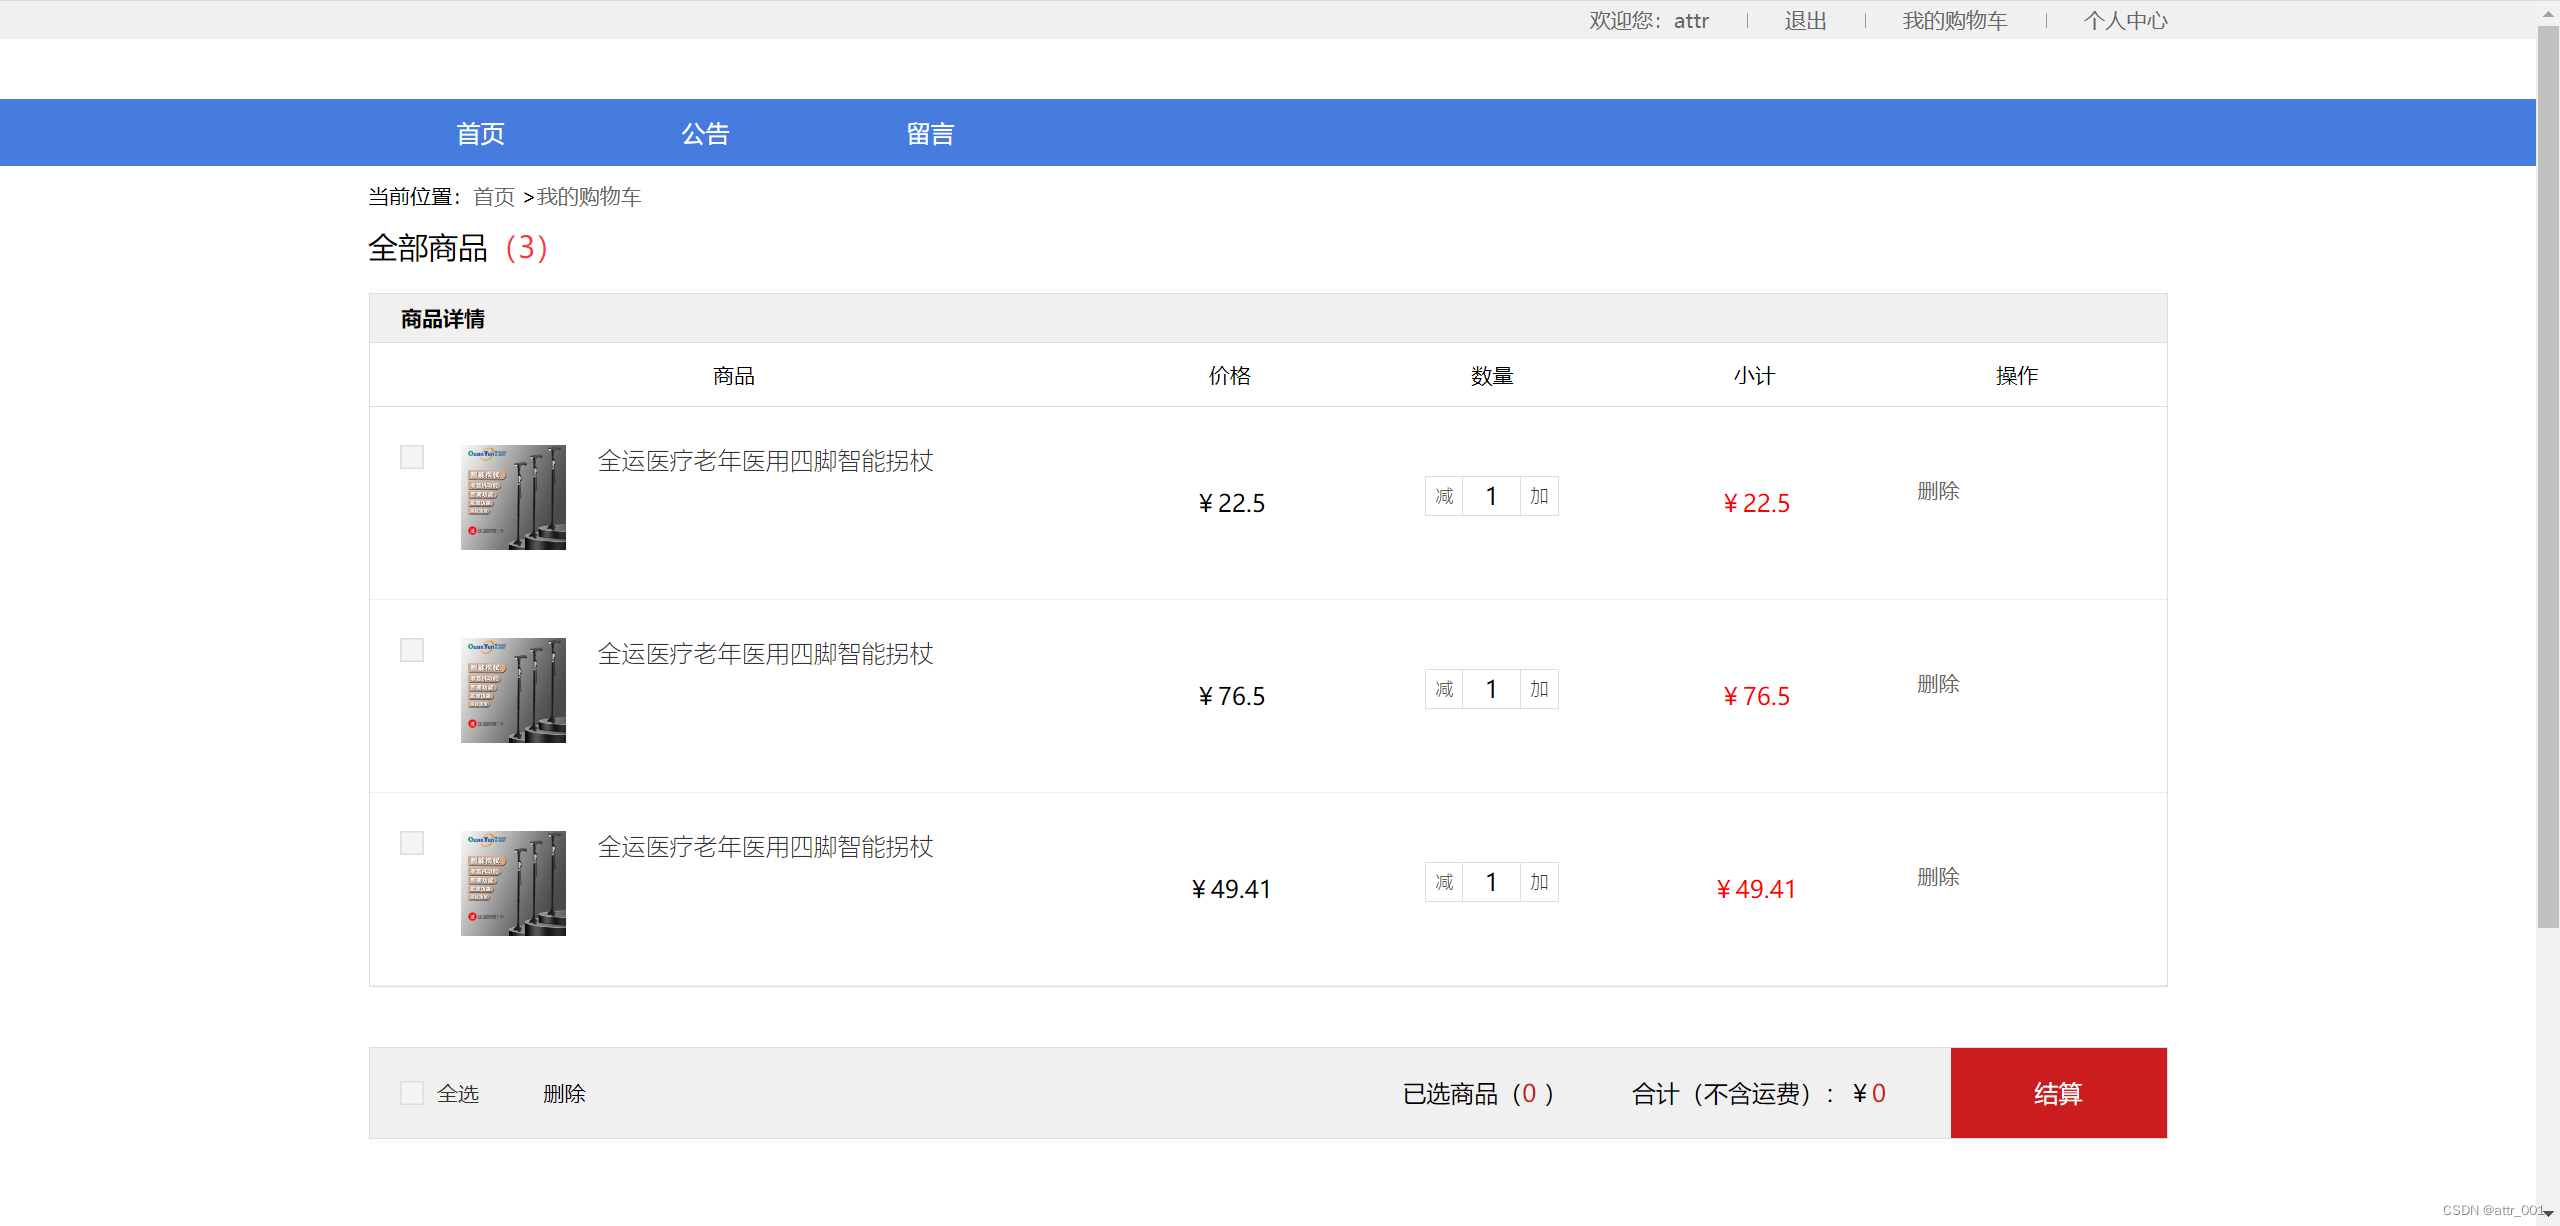Click 减 on the ¥49.41 item row

1444,882
